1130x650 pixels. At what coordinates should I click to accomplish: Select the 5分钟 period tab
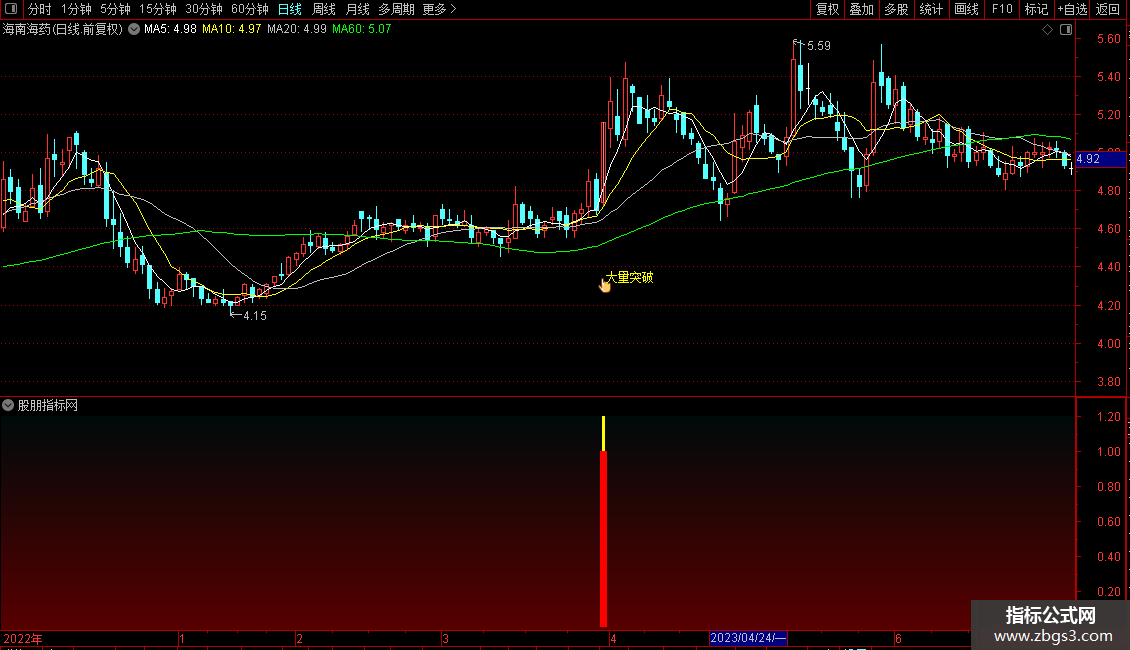[115, 9]
